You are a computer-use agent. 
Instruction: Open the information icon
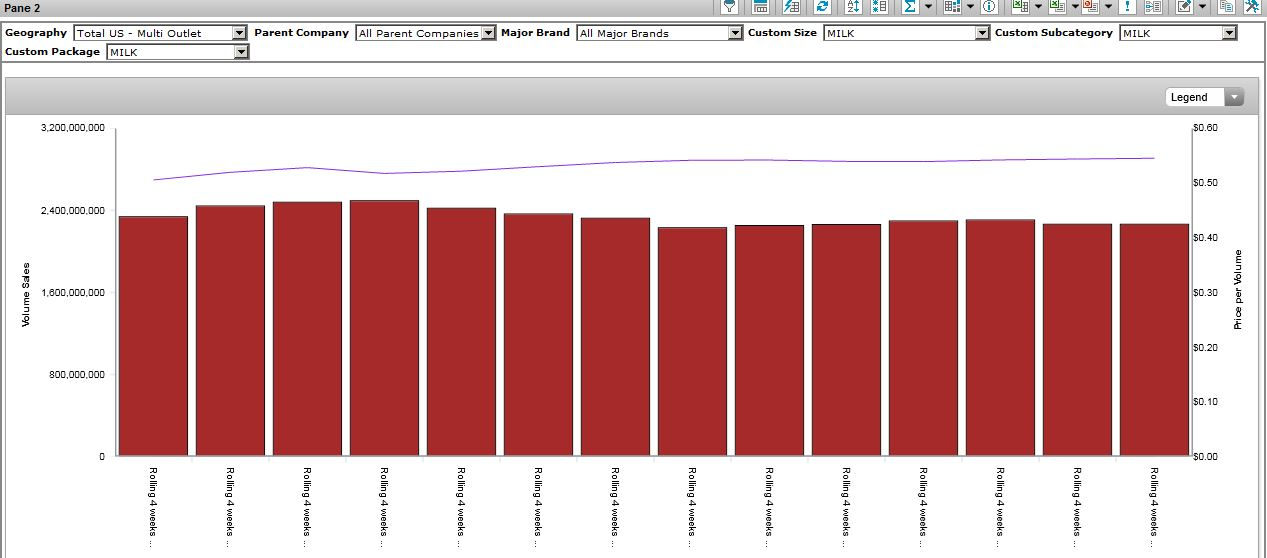tap(989, 6)
